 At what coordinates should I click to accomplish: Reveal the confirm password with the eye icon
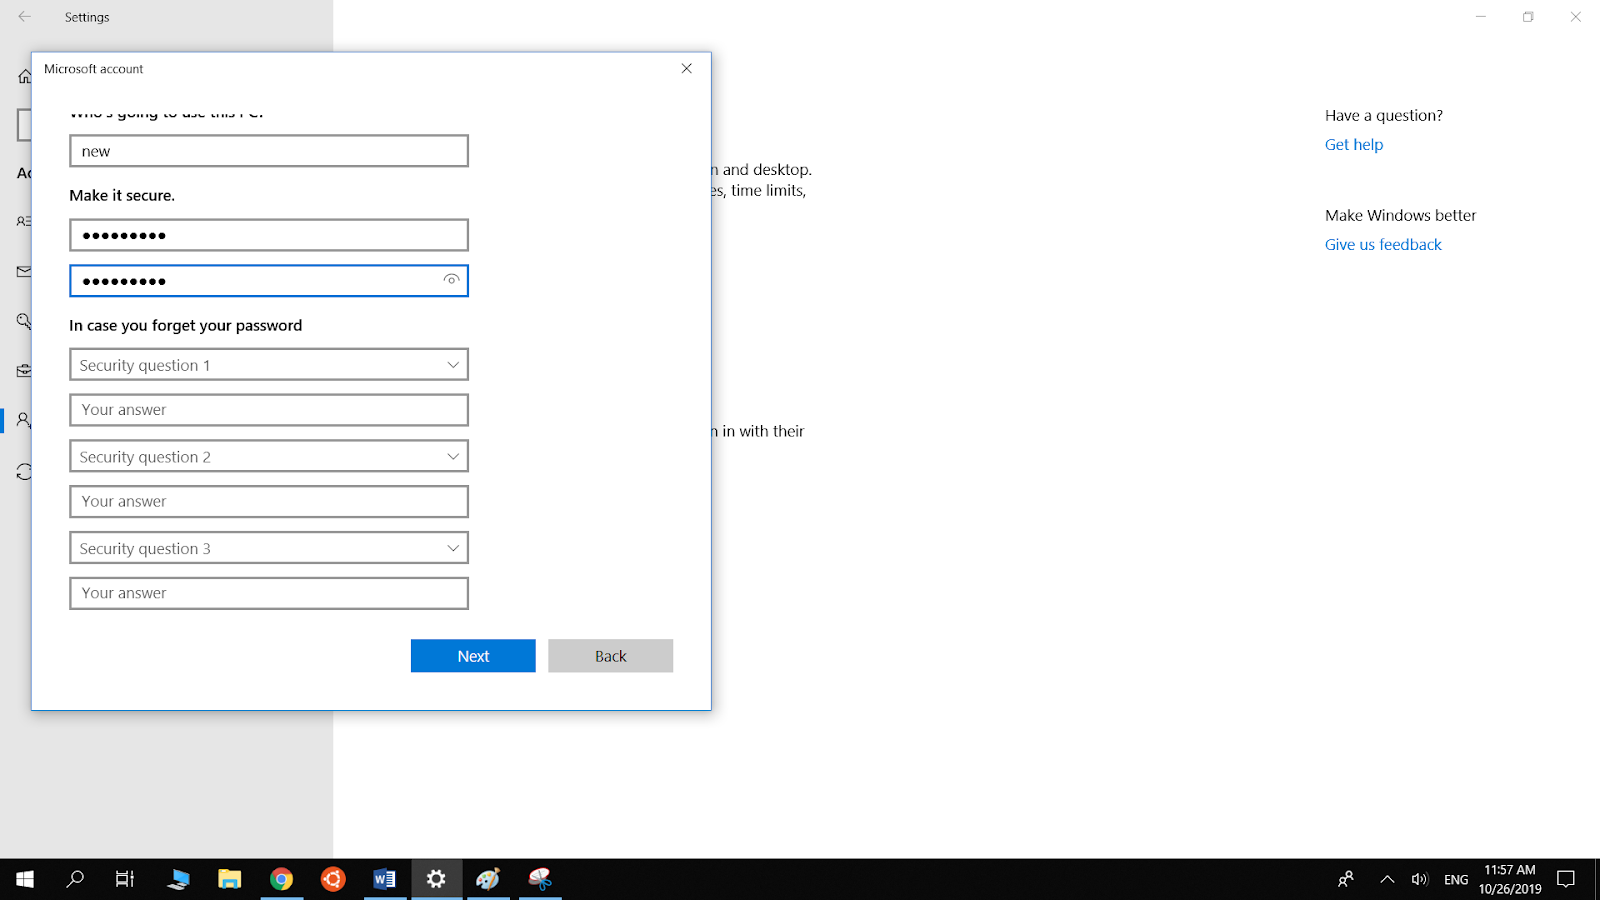[x=452, y=280]
